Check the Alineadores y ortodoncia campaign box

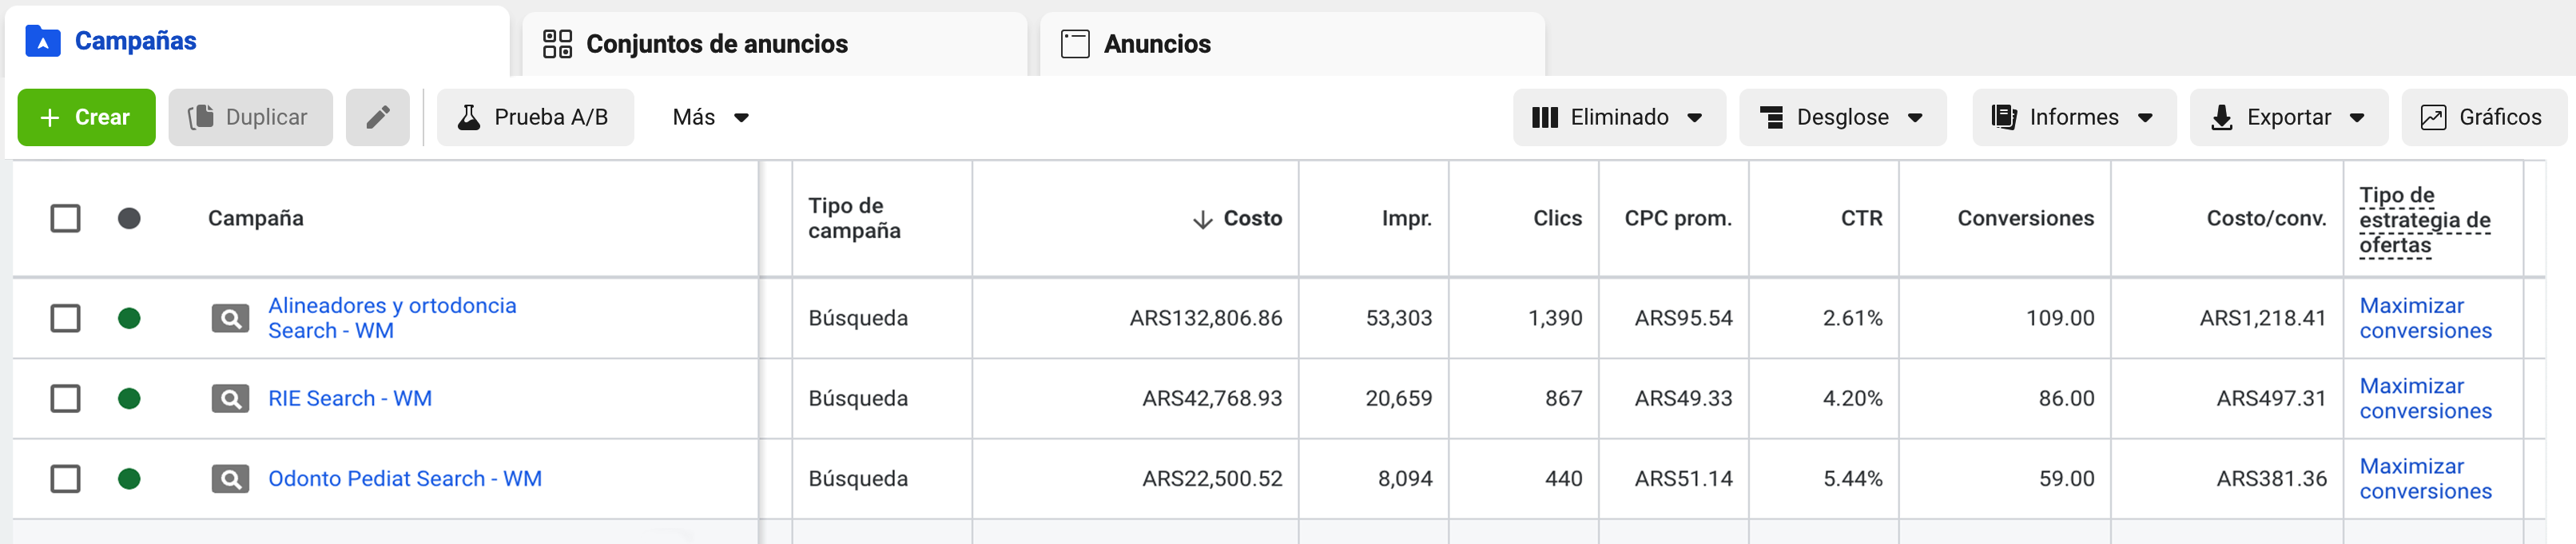66,319
